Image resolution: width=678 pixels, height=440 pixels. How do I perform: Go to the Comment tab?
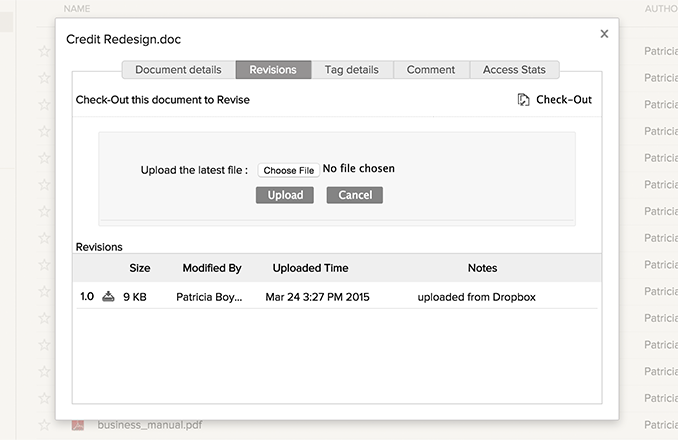point(431,70)
